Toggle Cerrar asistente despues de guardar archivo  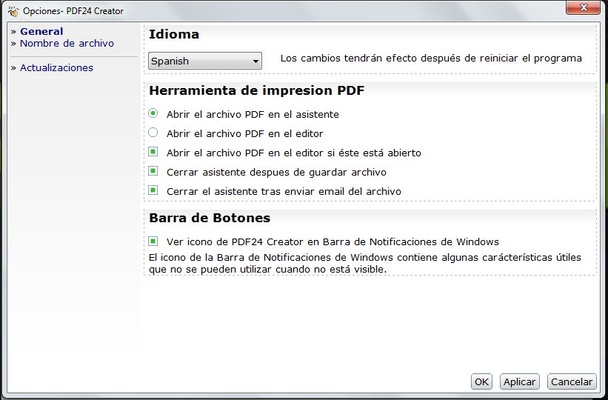153,171
